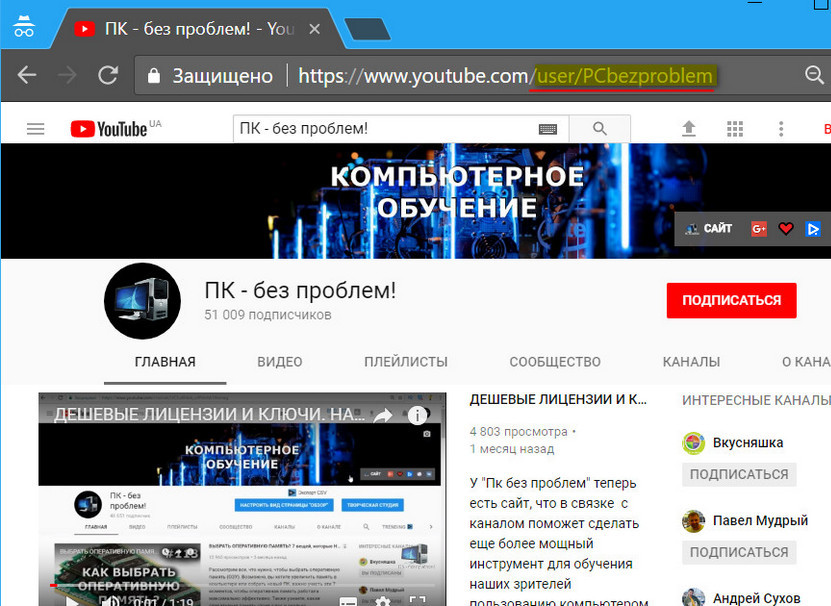Click the upload video icon

point(688,128)
